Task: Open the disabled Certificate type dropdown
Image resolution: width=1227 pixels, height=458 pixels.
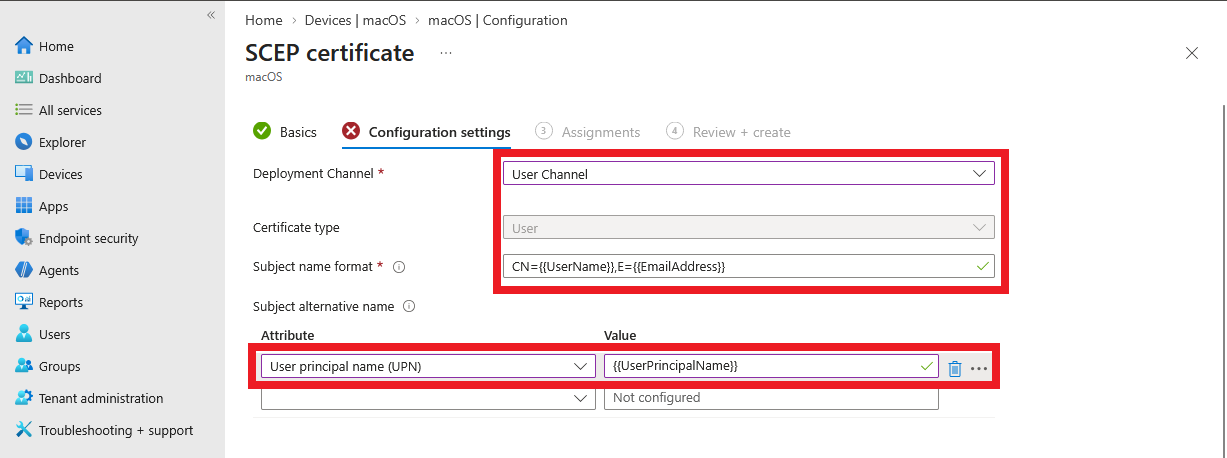Action: pyautogui.click(x=748, y=228)
